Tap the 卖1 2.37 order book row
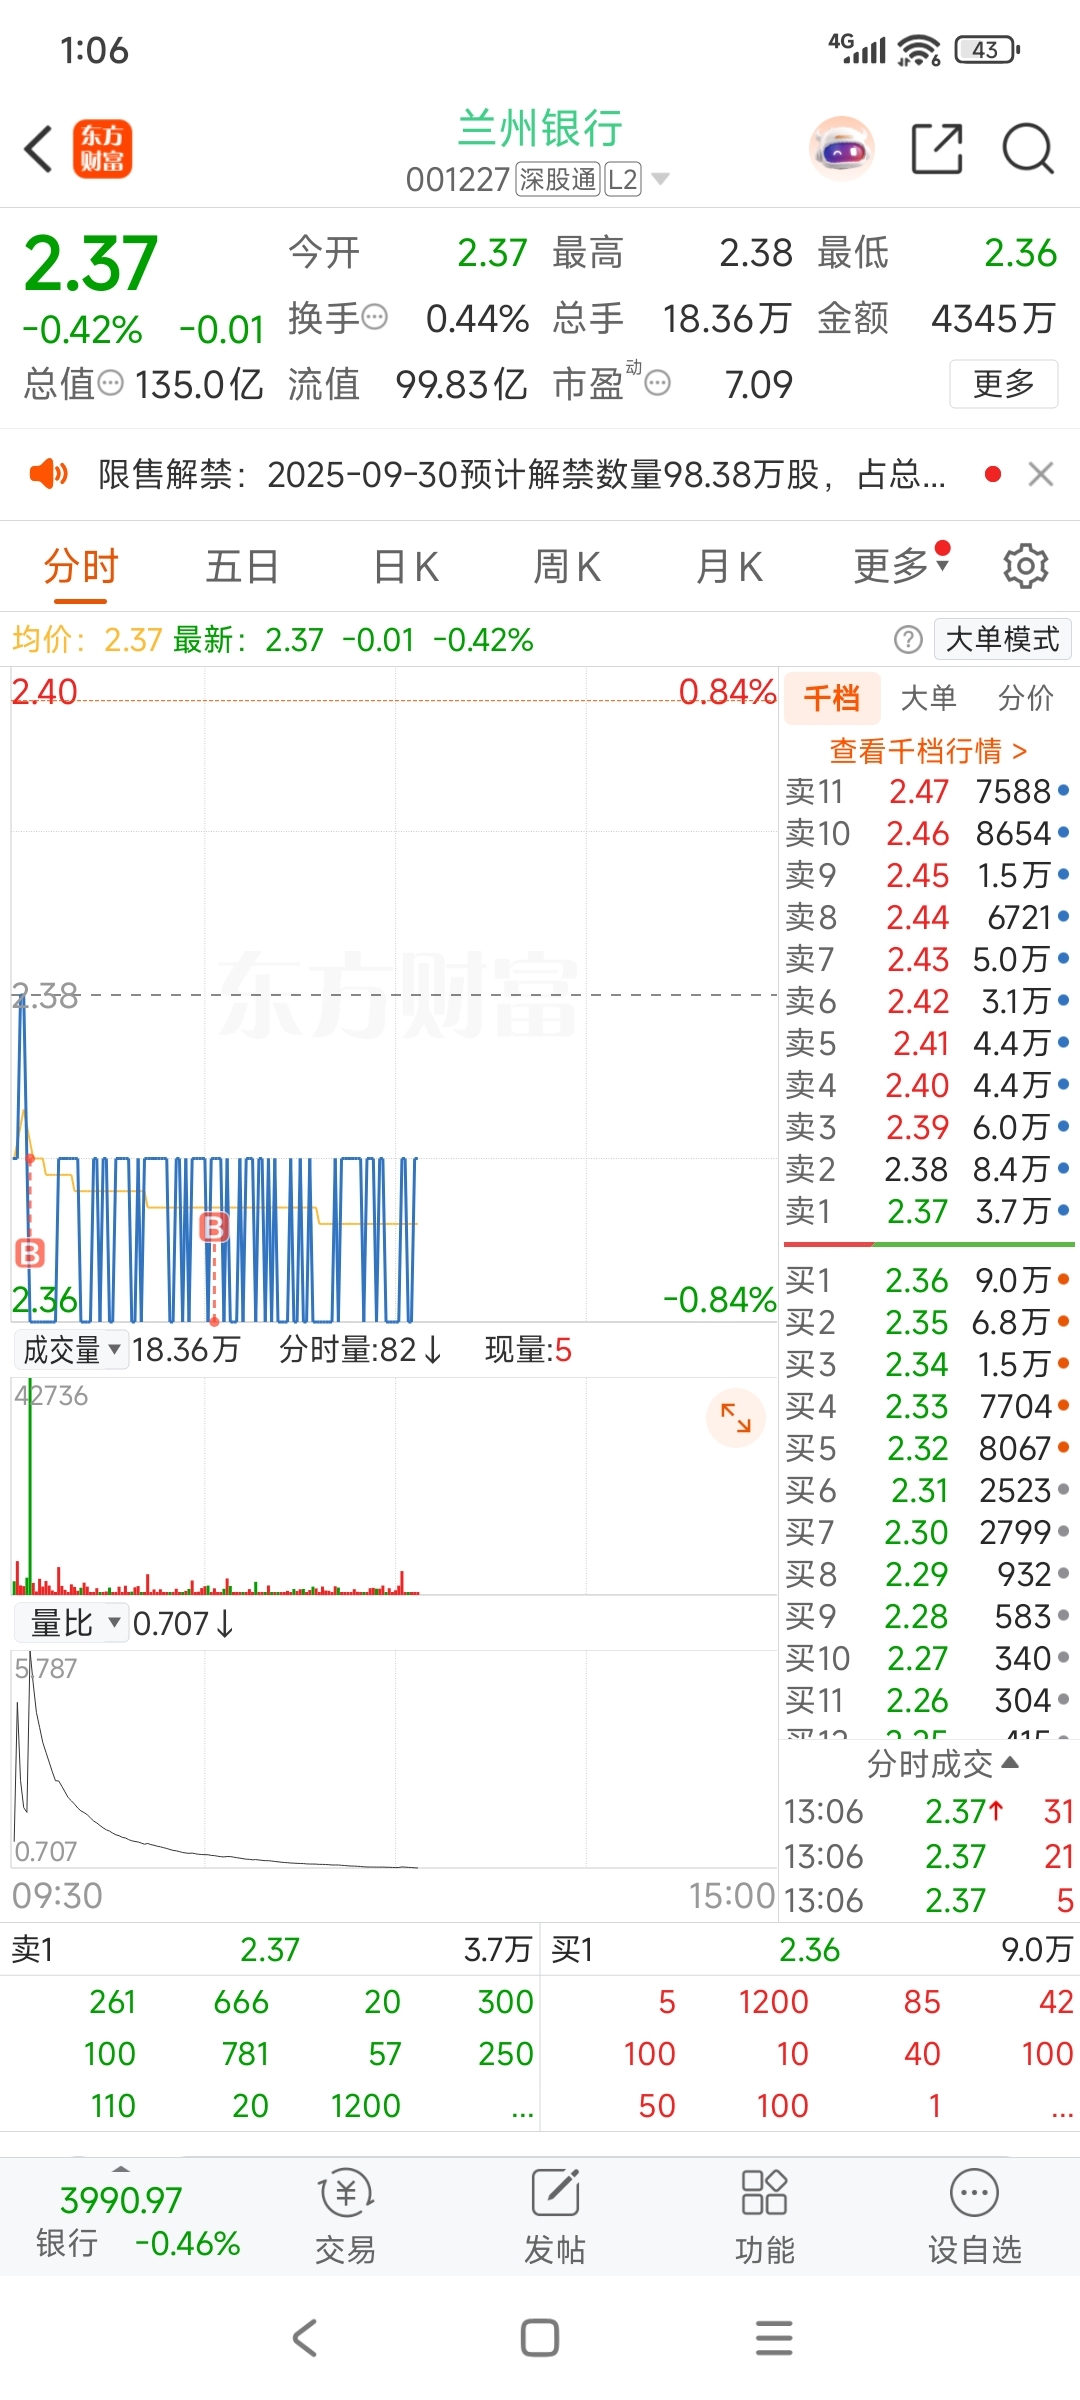The width and height of the screenshot is (1080, 2400). coord(928,1211)
